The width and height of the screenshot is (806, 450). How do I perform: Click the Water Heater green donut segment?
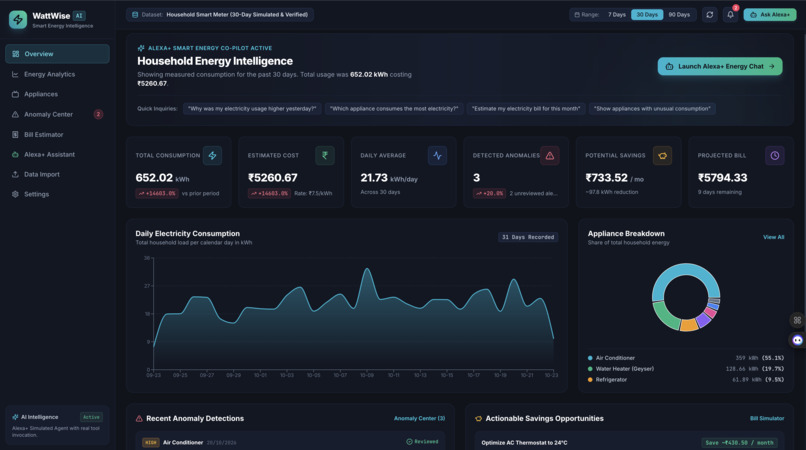[665, 317]
